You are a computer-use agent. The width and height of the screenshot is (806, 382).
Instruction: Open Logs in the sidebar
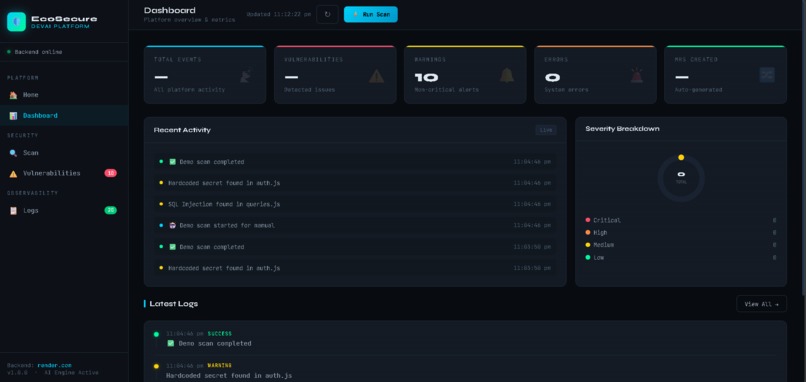(x=64, y=210)
